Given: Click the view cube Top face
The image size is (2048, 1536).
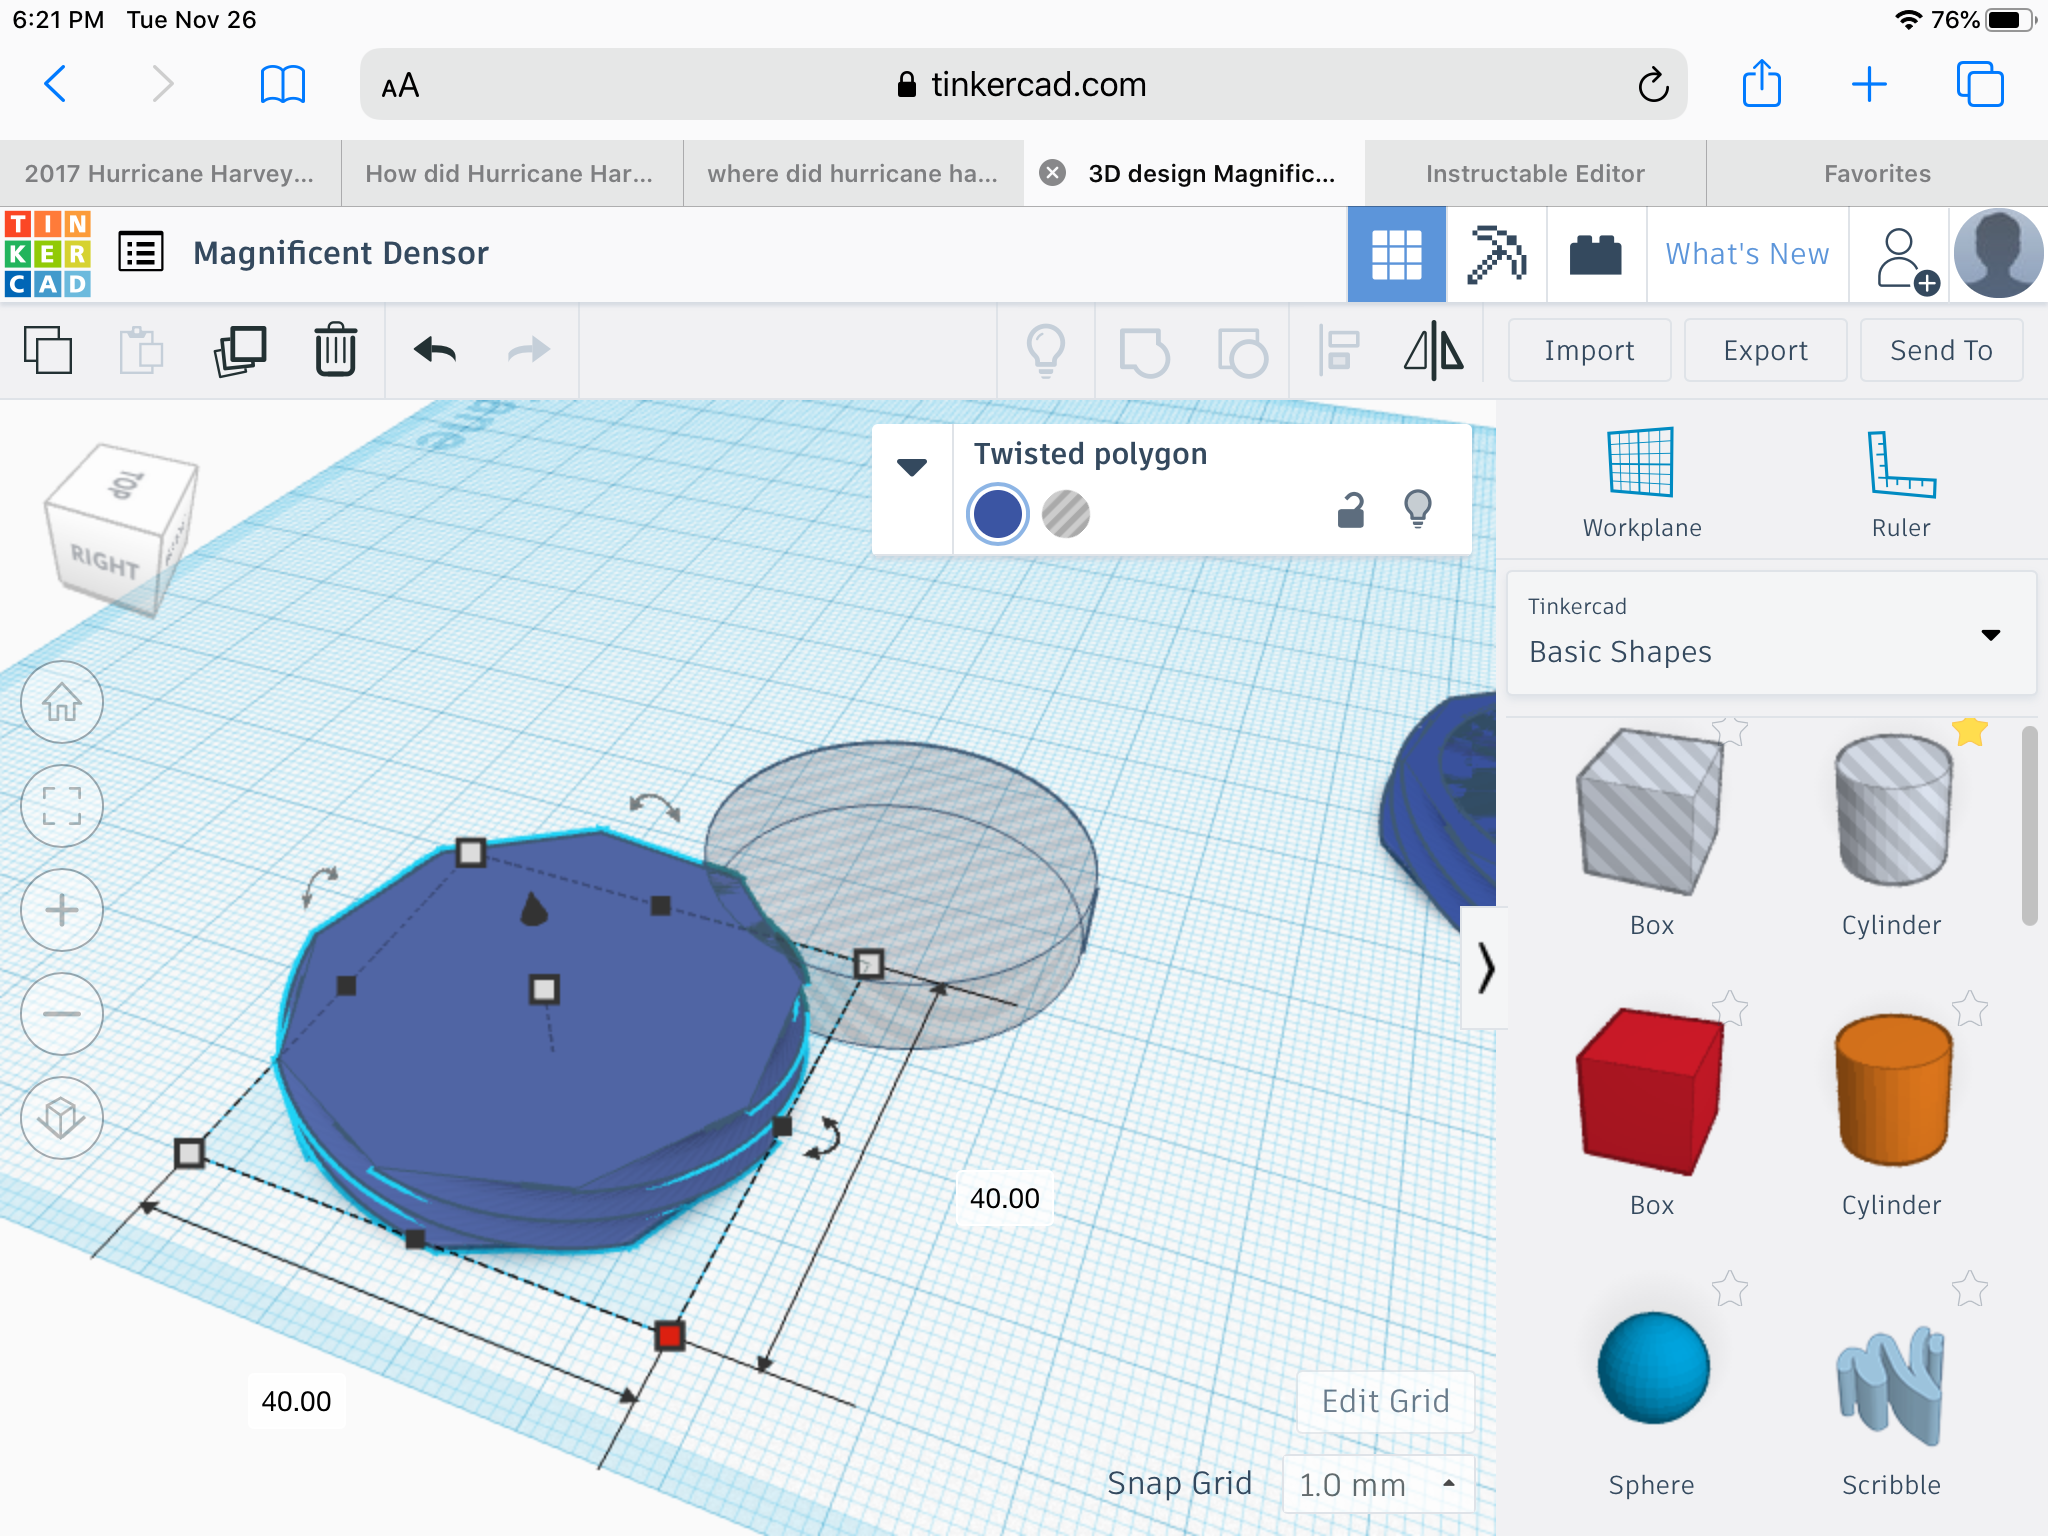Looking at the screenshot, I should pyautogui.click(x=125, y=485).
